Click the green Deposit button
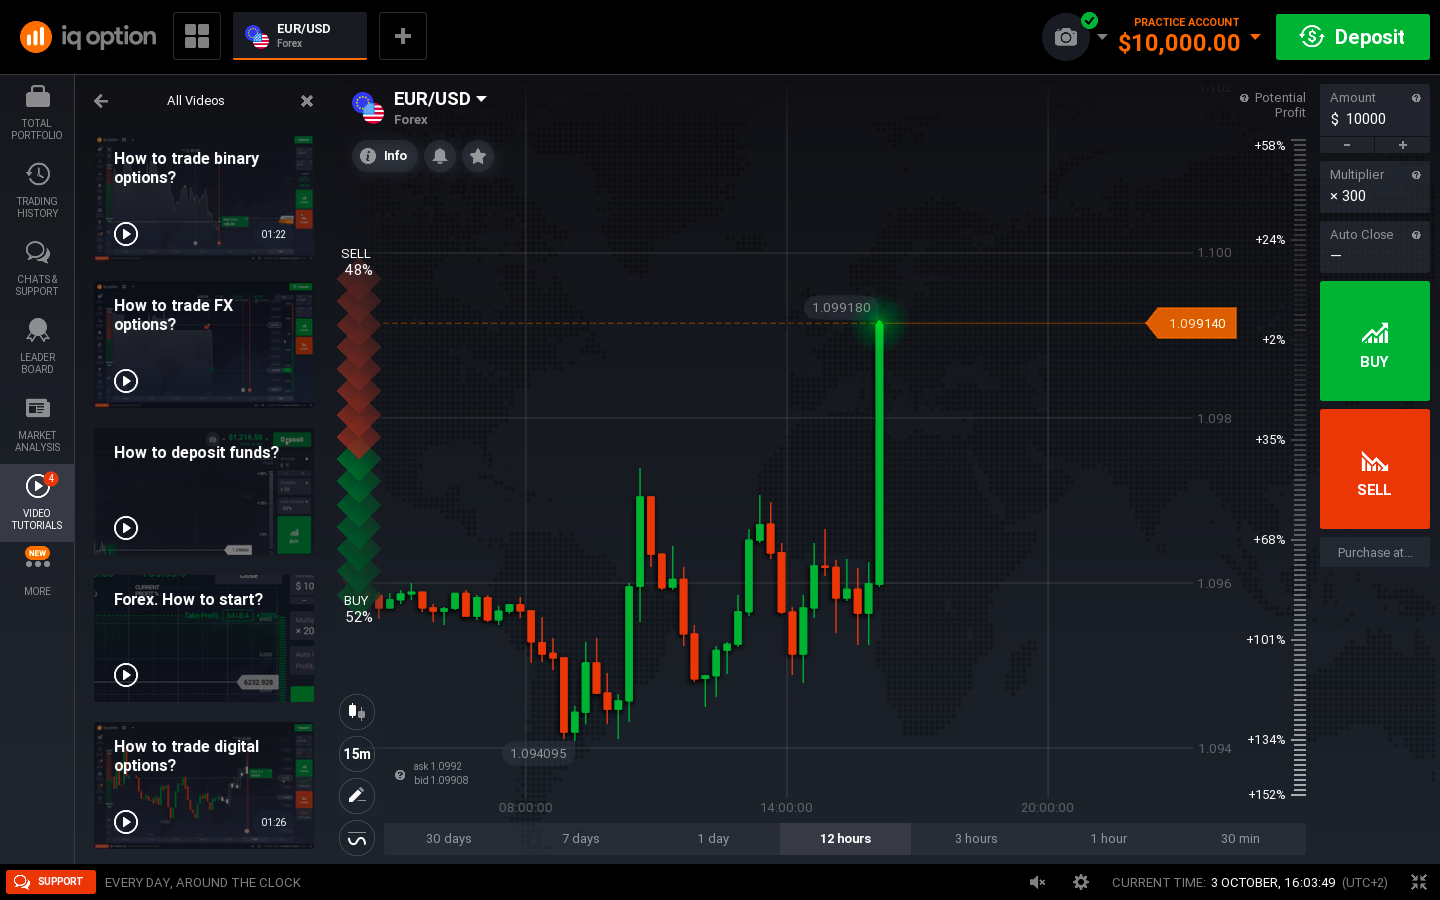The image size is (1440, 900). pyautogui.click(x=1353, y=37)
